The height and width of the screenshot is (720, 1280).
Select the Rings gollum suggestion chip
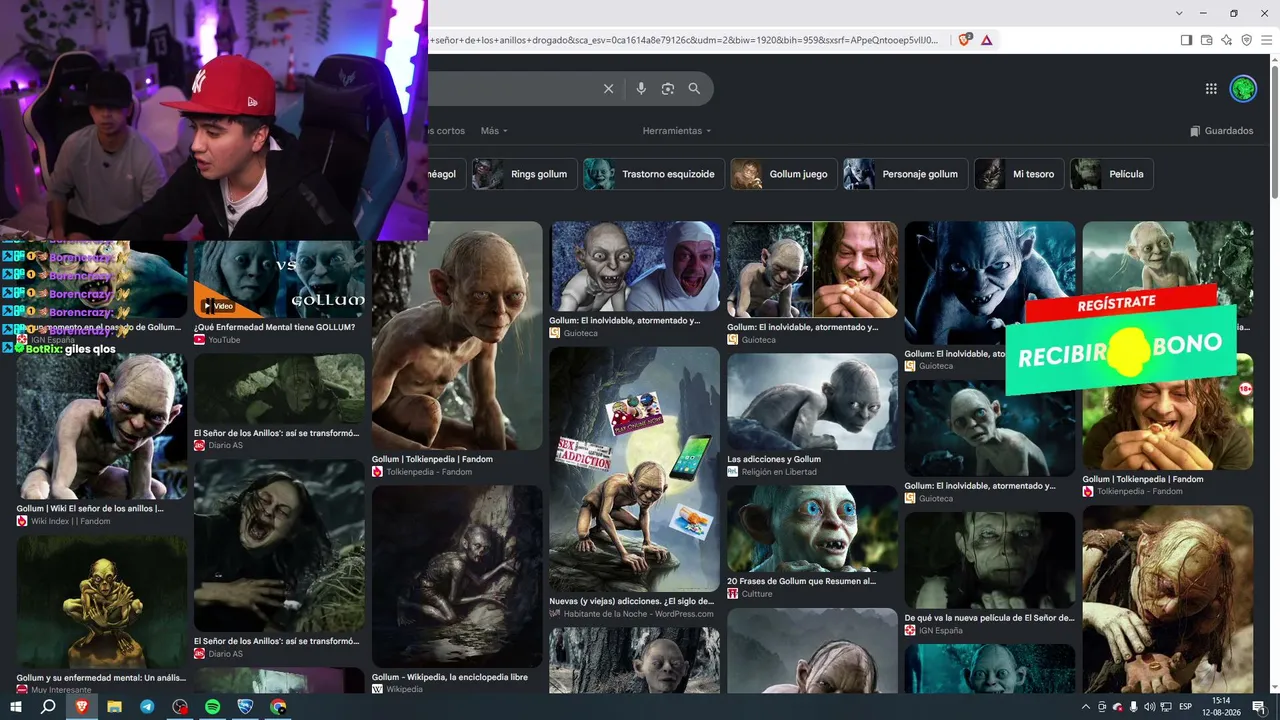(x=526, y=174)
